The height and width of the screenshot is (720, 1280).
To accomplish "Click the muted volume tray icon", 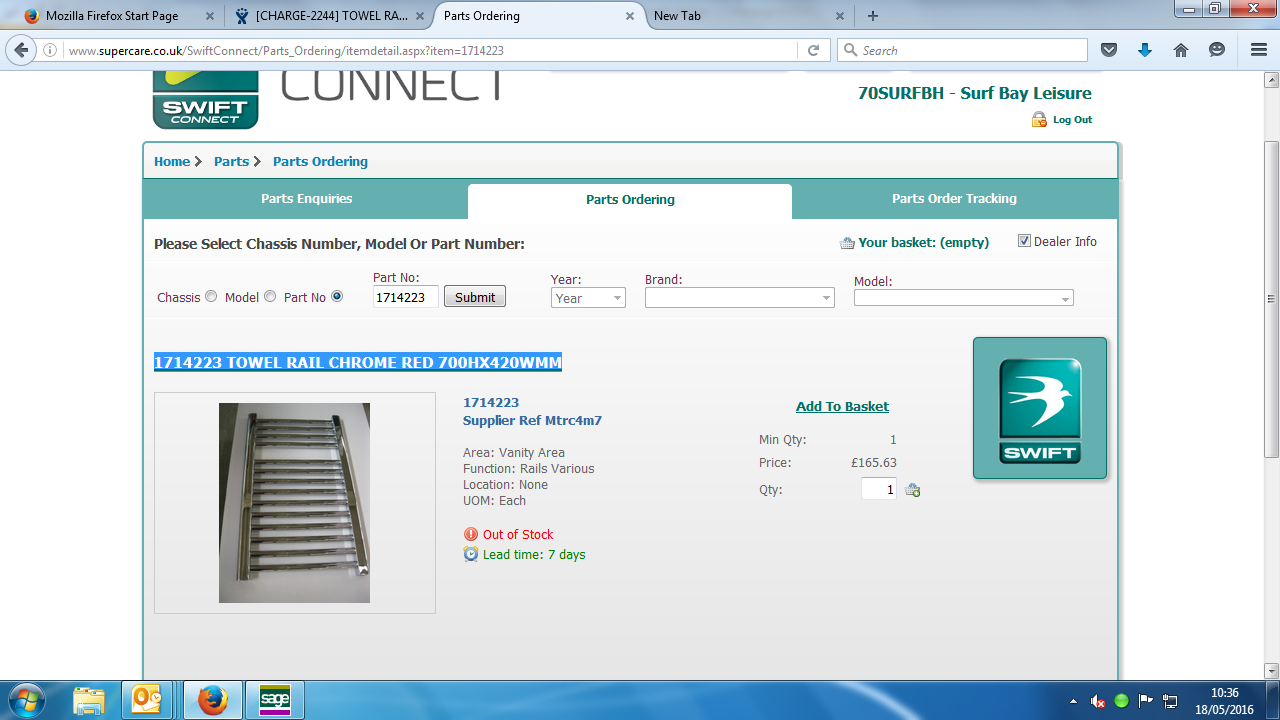I will click(1097, 701).
